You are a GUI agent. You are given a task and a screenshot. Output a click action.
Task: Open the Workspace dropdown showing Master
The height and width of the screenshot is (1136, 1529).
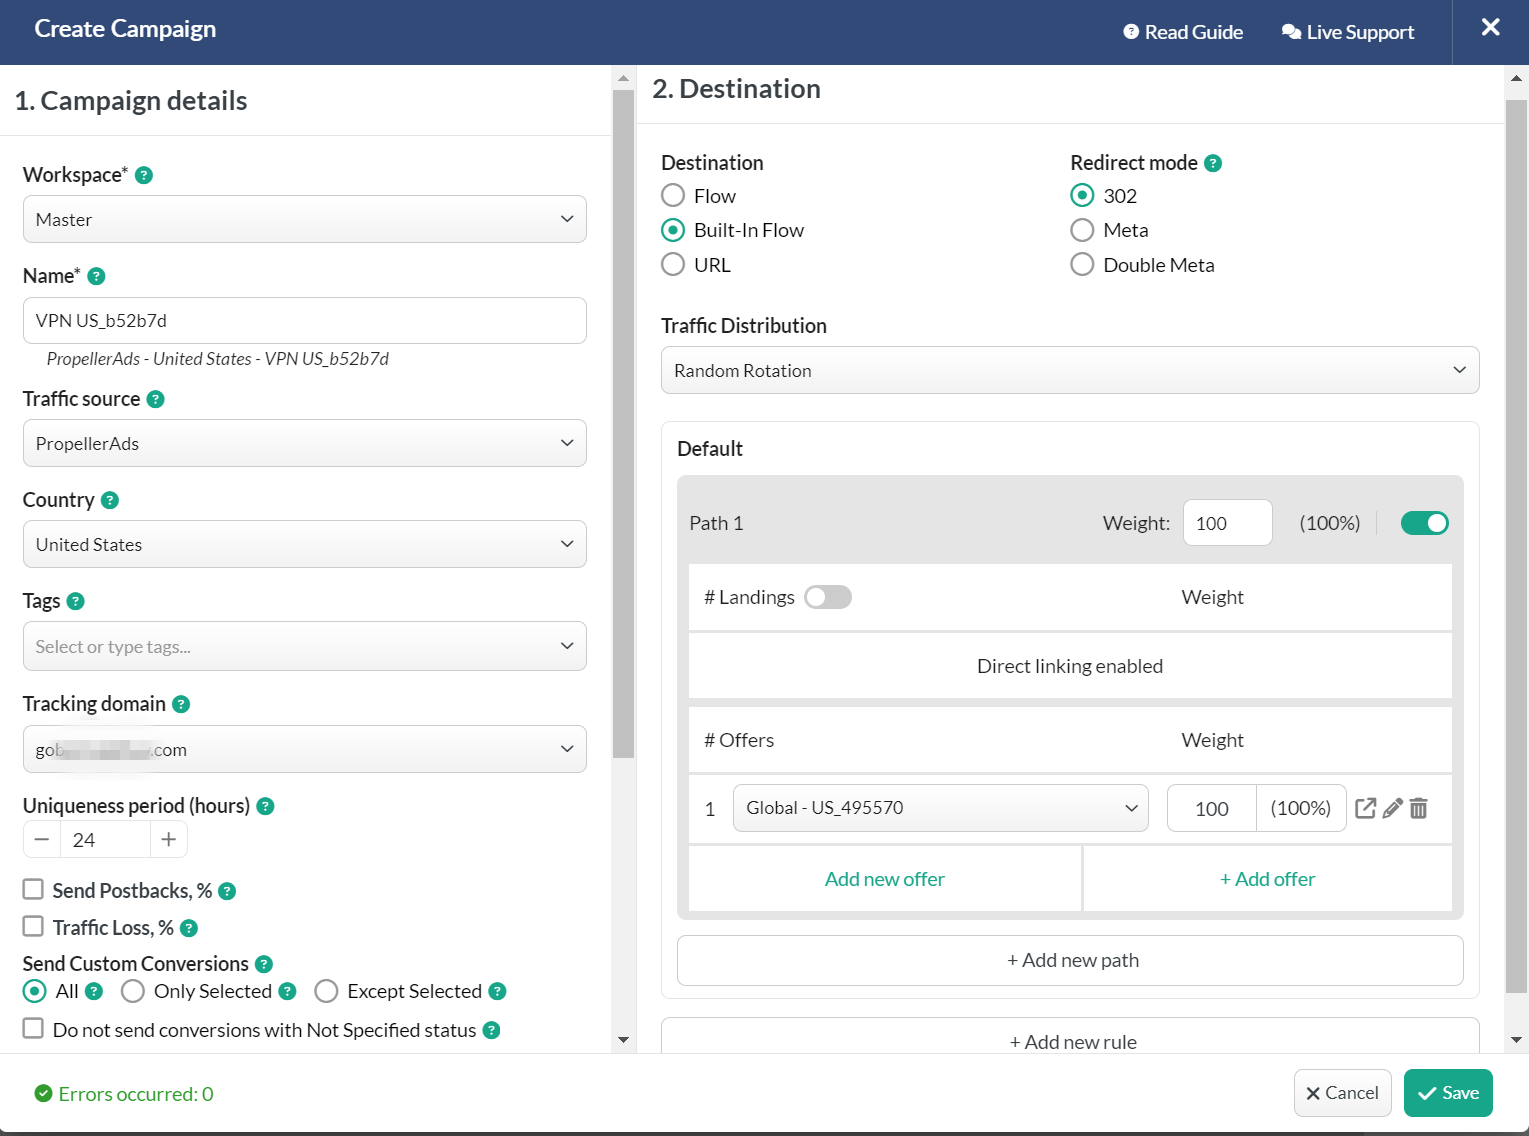pyautogui.click(x=305, y=219)
